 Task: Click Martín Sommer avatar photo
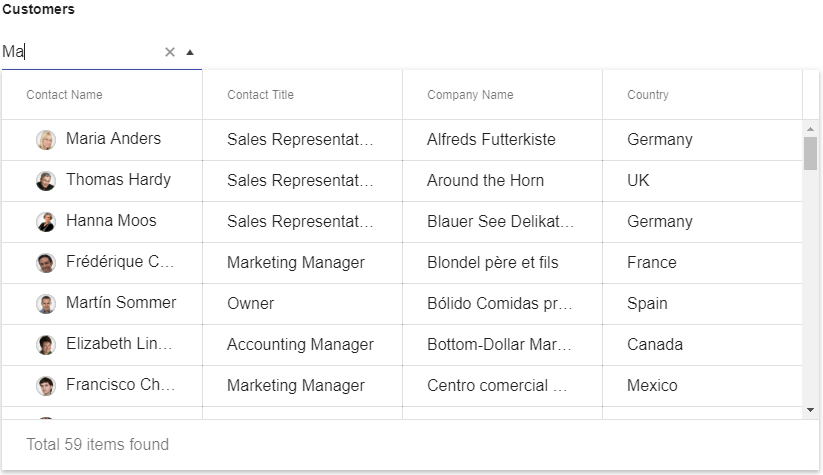(x=46, y=303)
